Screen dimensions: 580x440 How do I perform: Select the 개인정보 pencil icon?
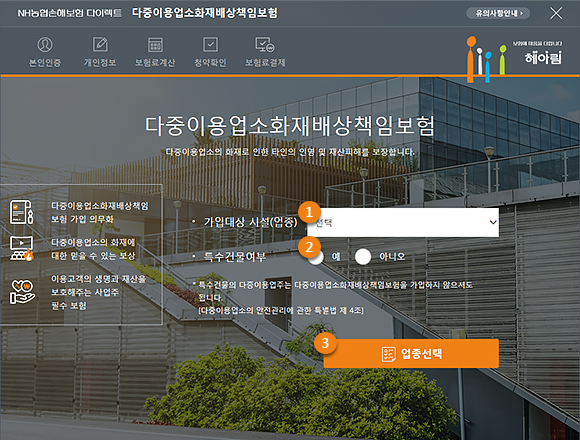point(100,44)
